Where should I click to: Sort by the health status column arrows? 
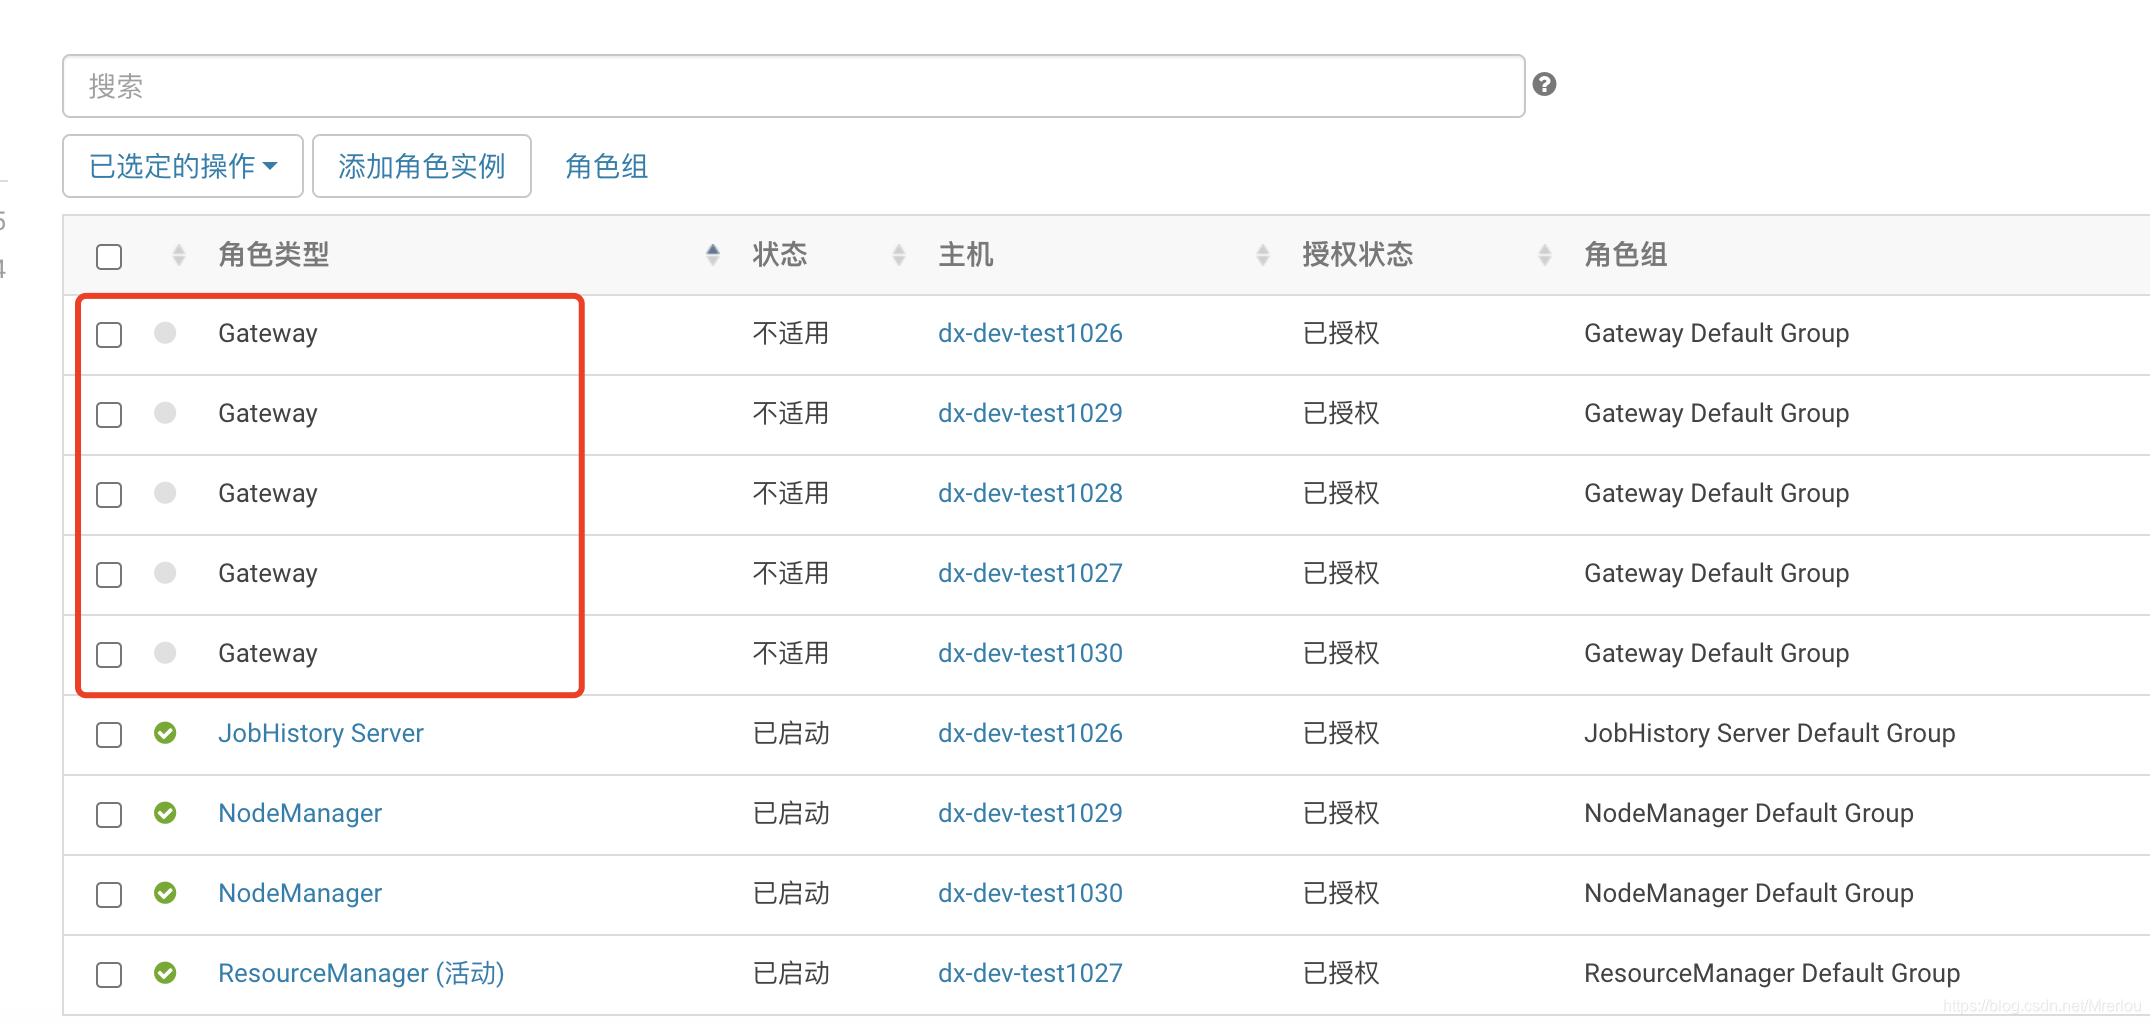[x=179, y=255]
